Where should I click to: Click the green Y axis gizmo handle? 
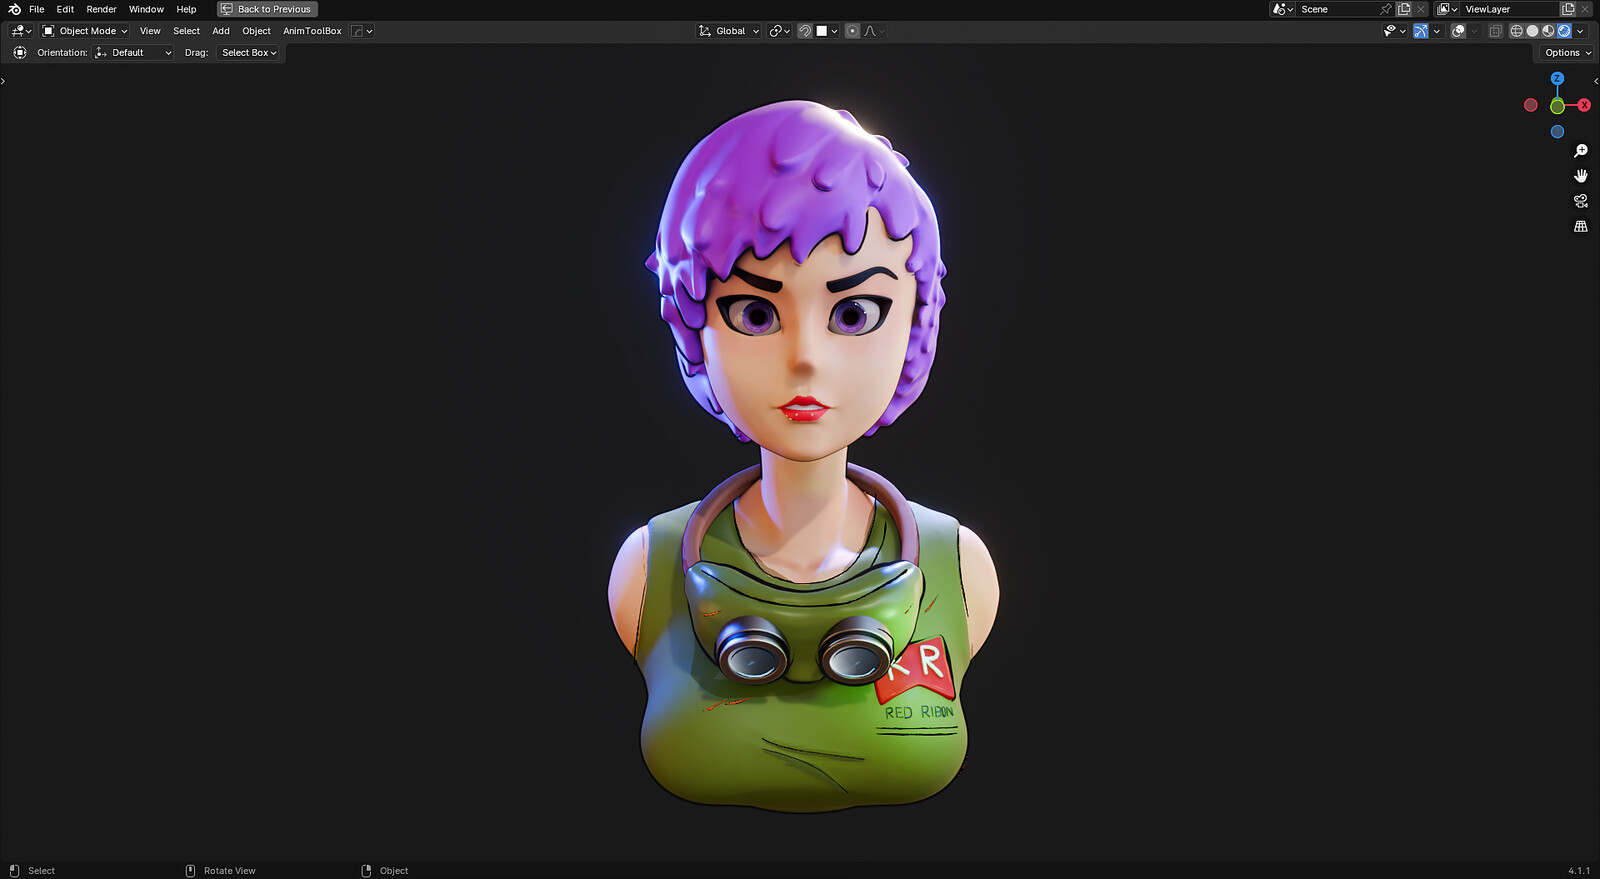(x=1557, y=106)
